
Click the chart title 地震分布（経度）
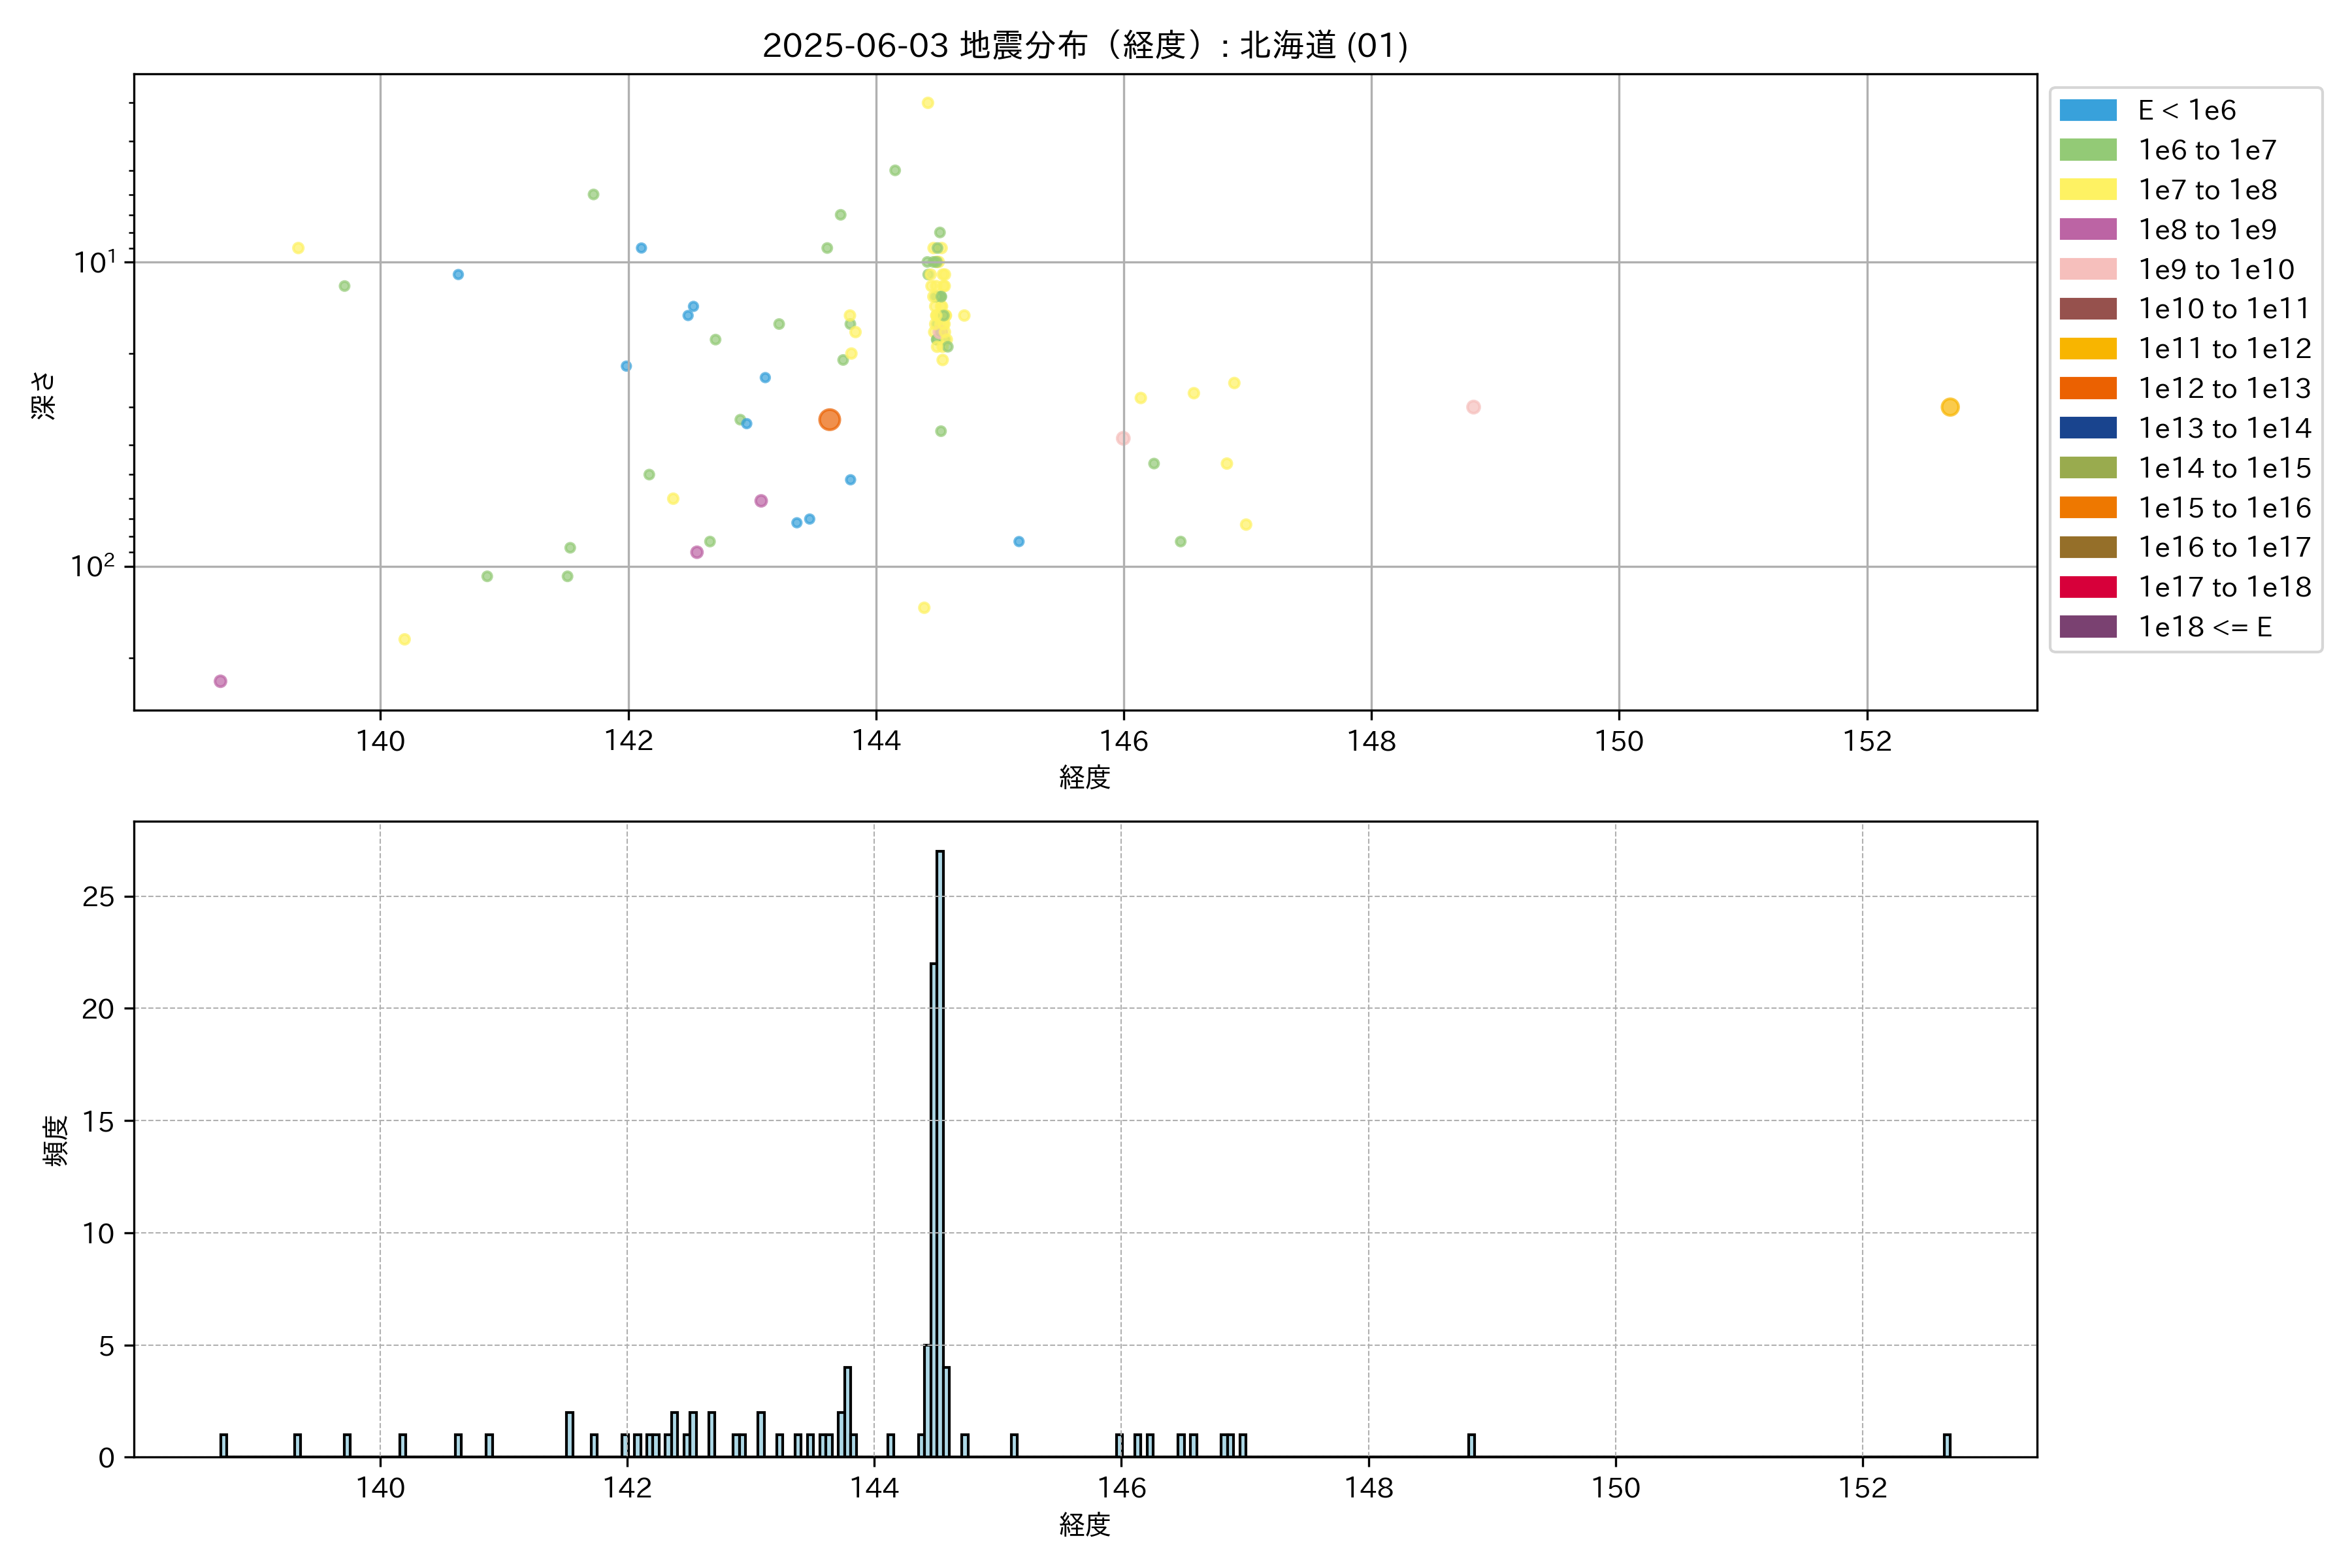pyautogui.click(x=1084, y=45)
